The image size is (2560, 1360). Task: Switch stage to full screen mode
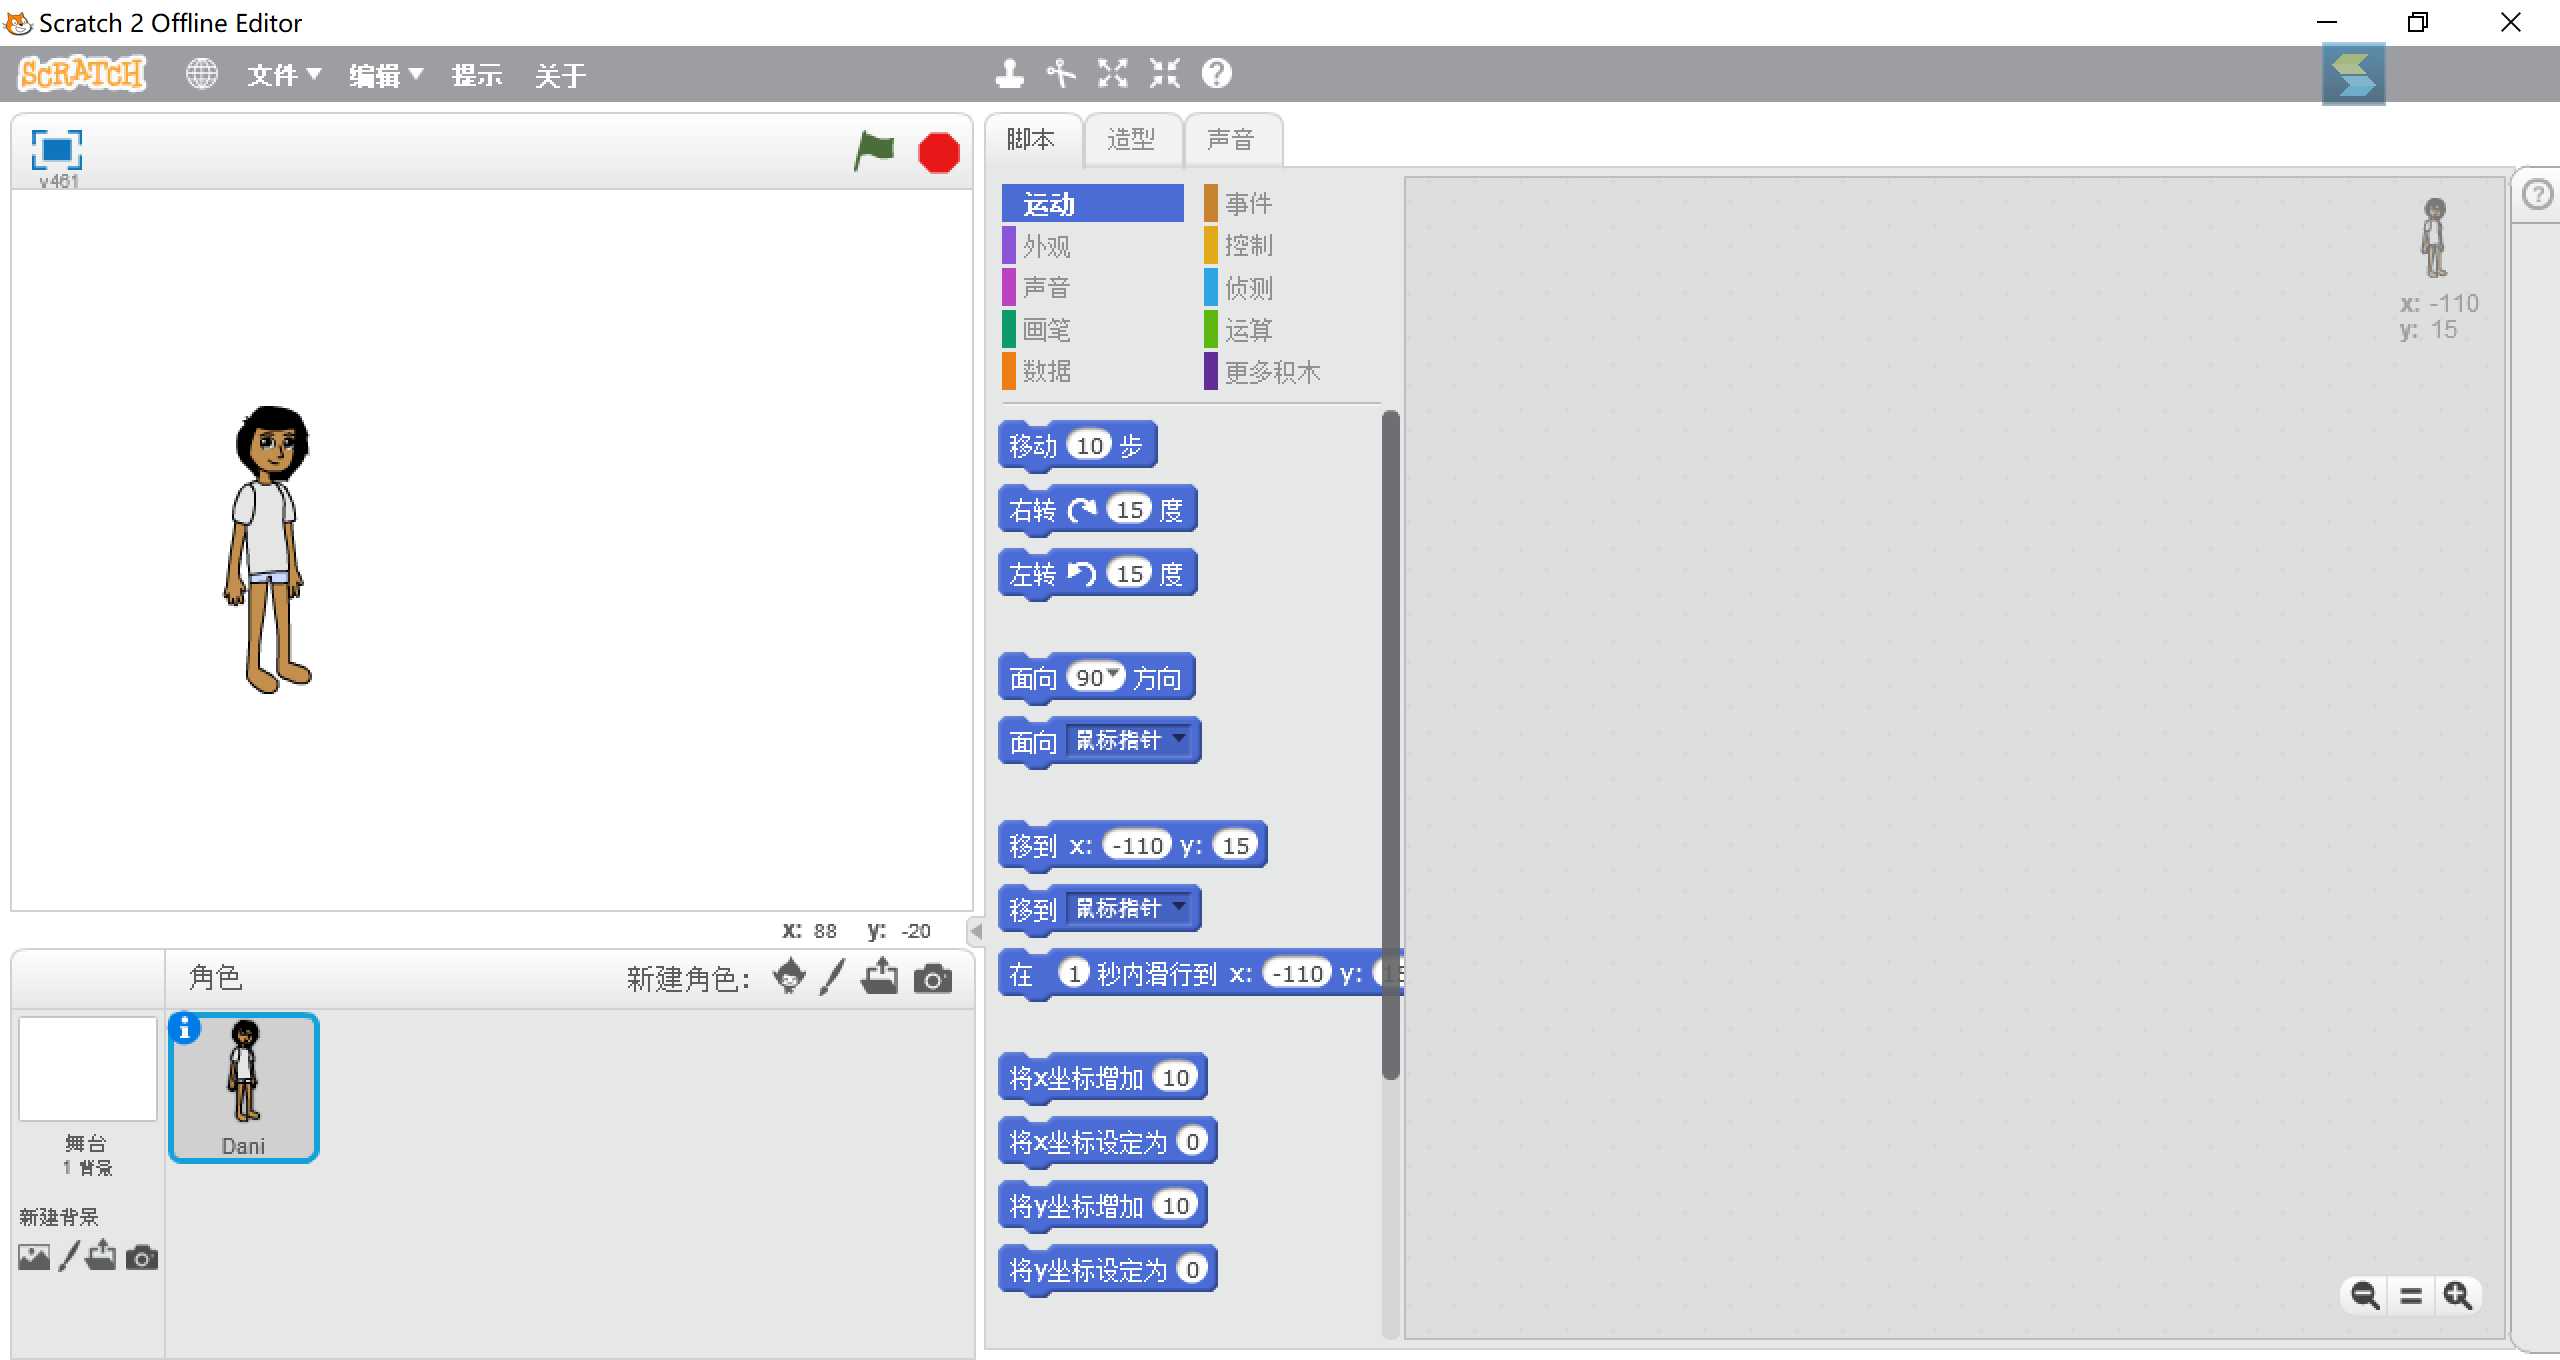click(56, 150)
